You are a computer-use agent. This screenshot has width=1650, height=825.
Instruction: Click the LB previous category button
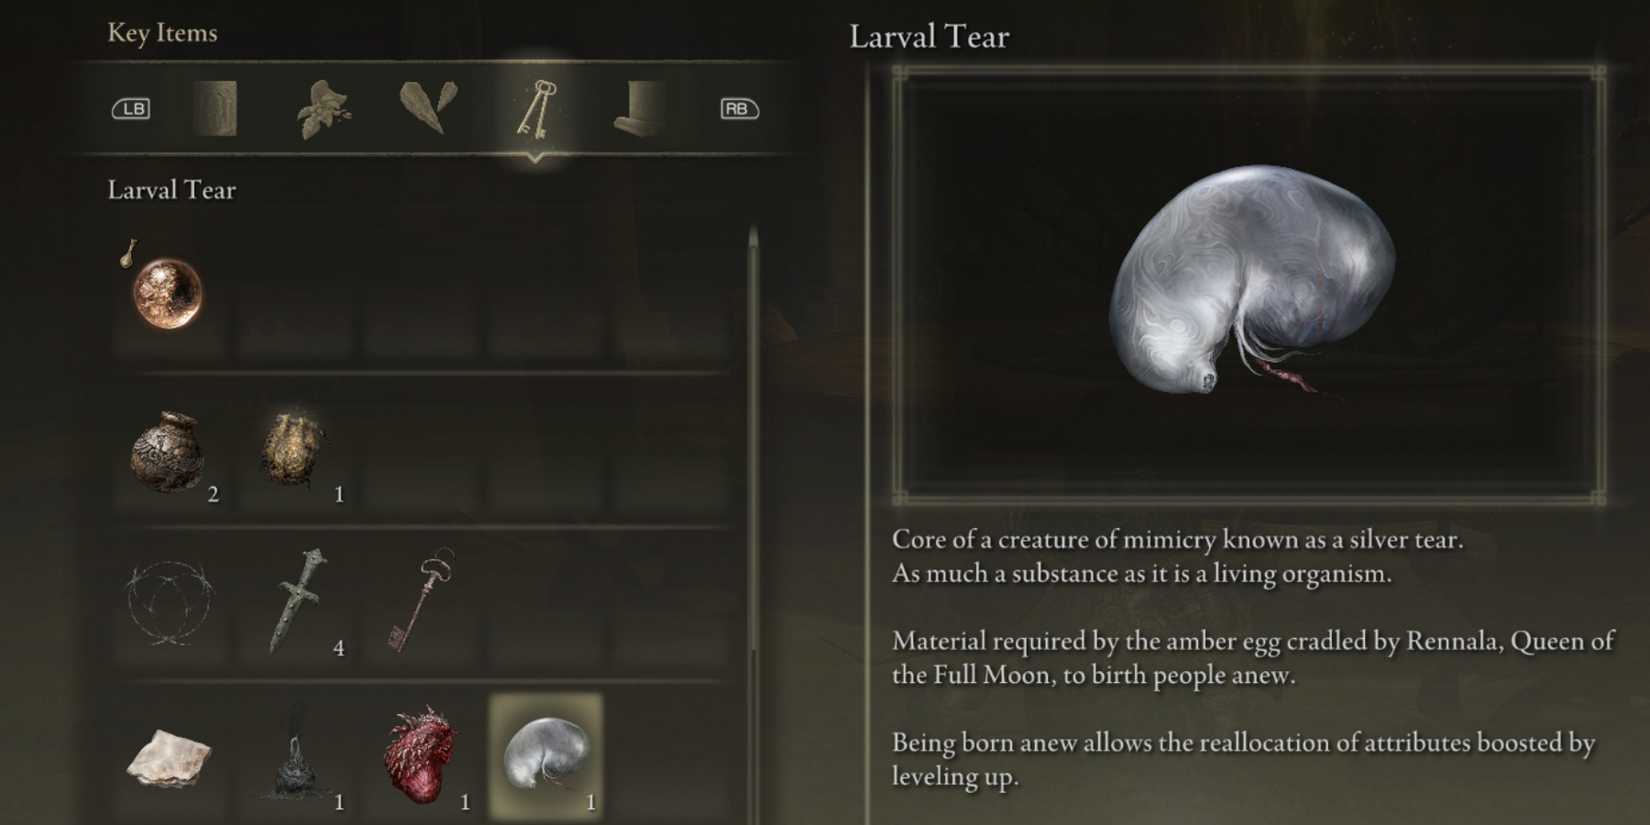(x=131, y=108)
